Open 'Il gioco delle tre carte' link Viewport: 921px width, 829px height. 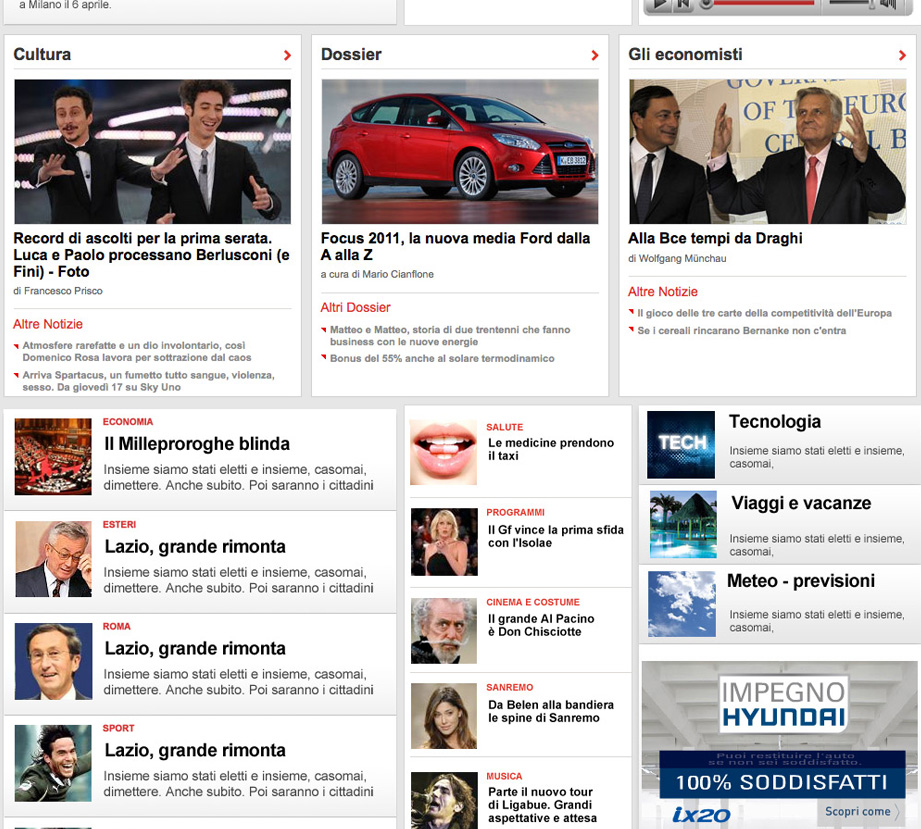765,313
